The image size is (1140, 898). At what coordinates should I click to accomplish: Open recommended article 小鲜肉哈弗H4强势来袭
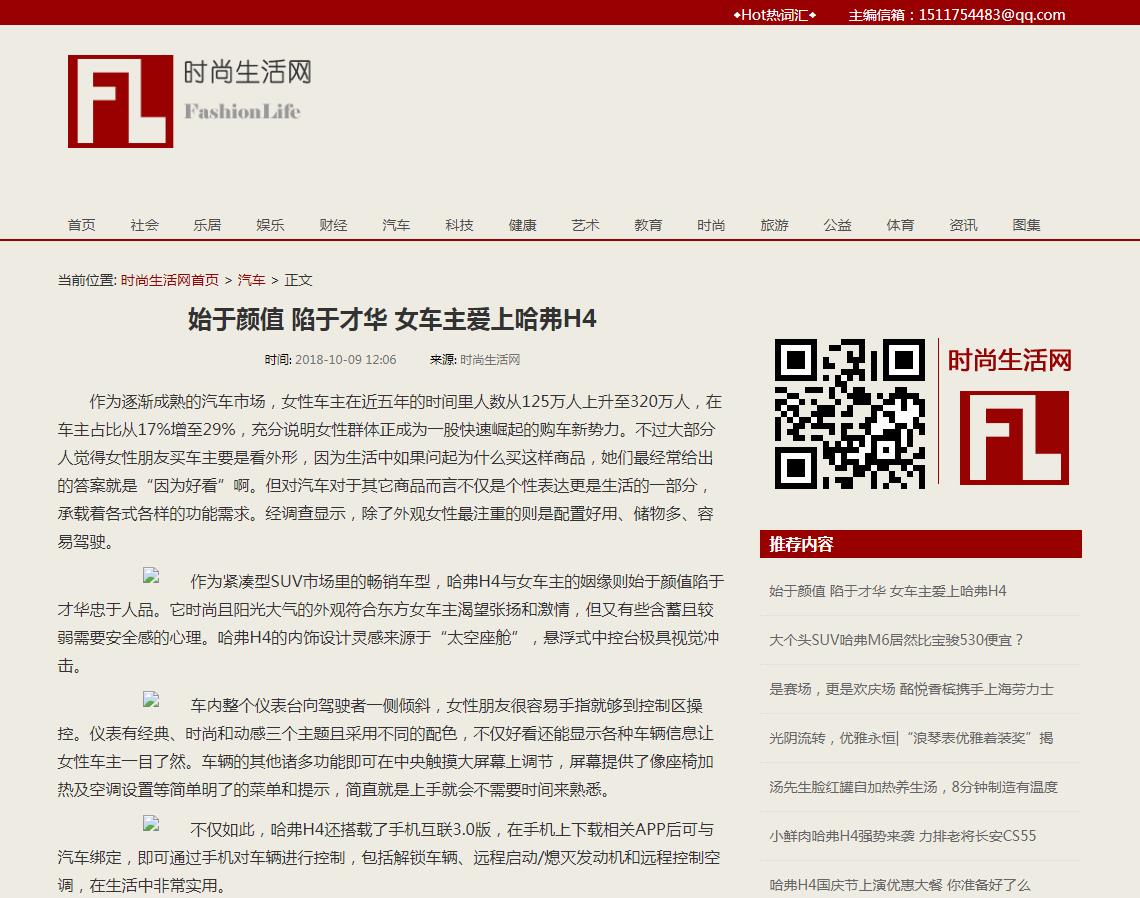(902, 836)
